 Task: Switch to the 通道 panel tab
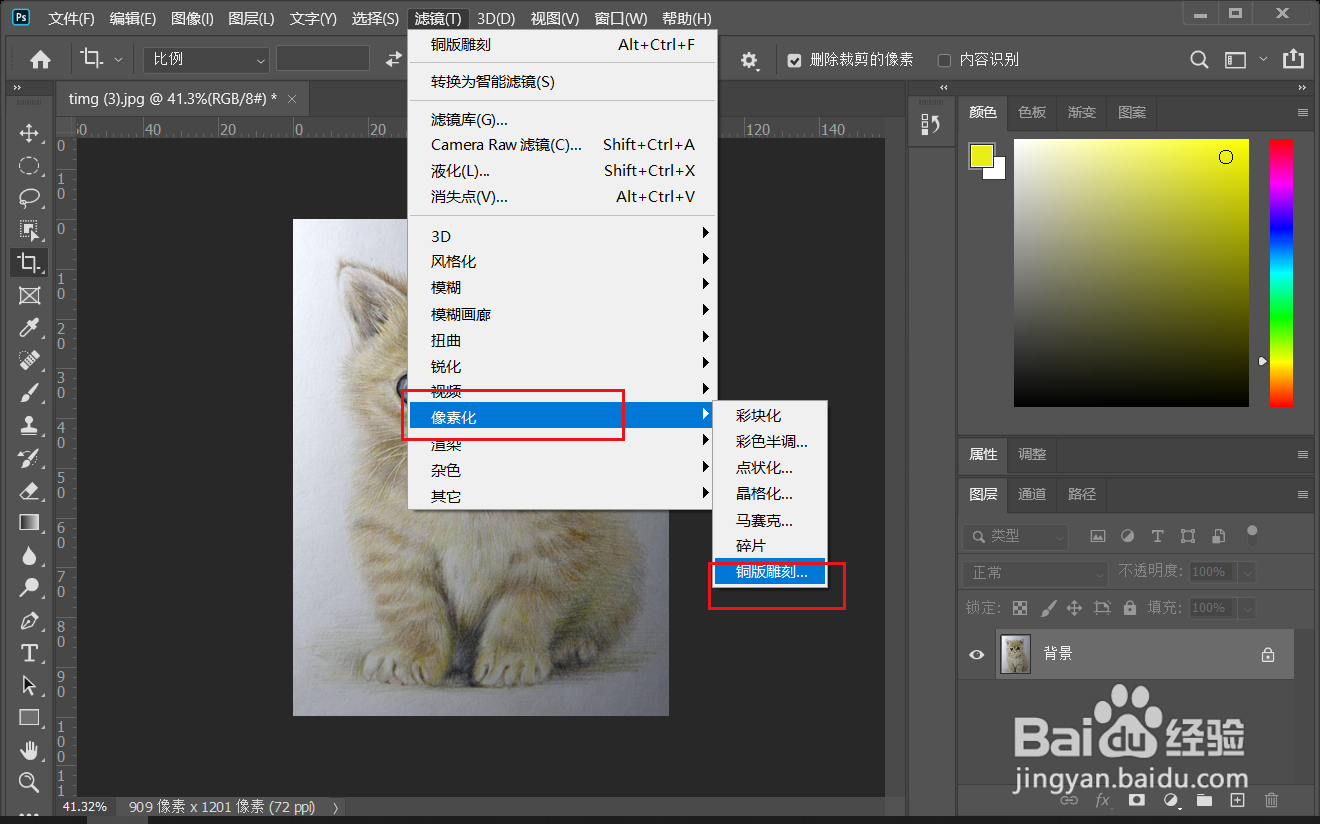point(1032,494)
